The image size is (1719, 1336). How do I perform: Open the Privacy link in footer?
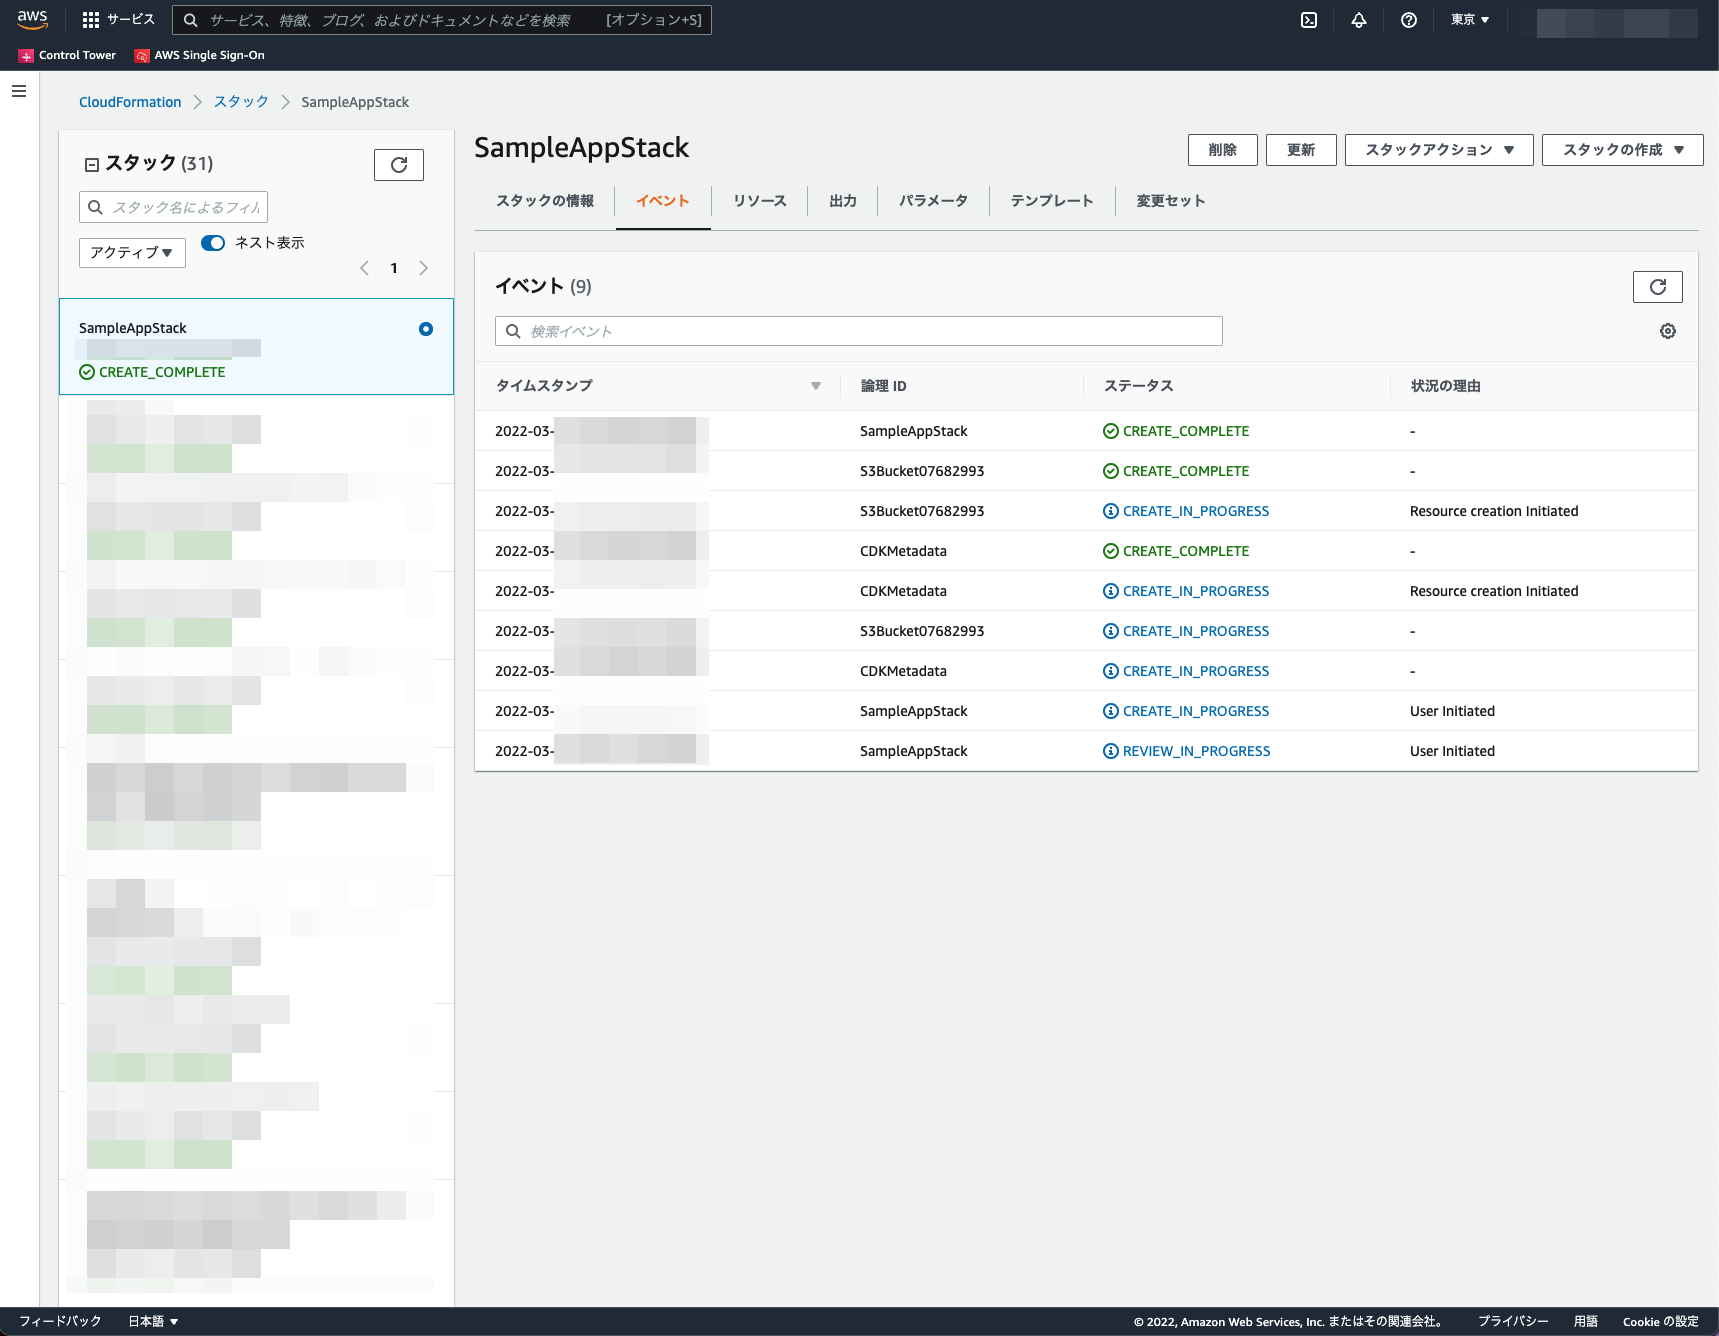click(1513, 1321)
